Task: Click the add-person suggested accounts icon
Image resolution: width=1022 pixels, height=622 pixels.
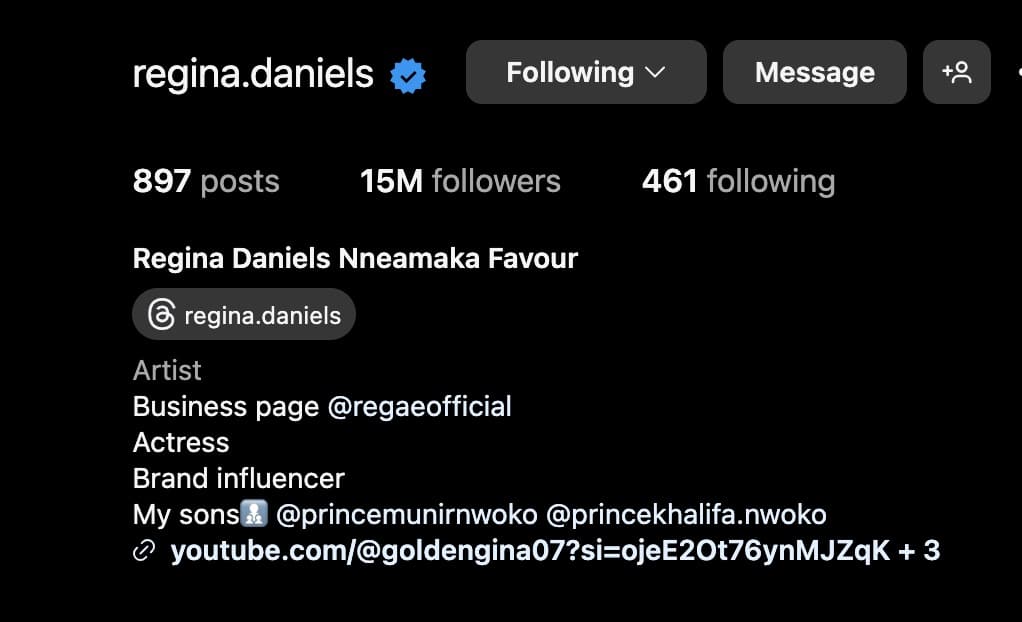Action: (x=956, y=72)
